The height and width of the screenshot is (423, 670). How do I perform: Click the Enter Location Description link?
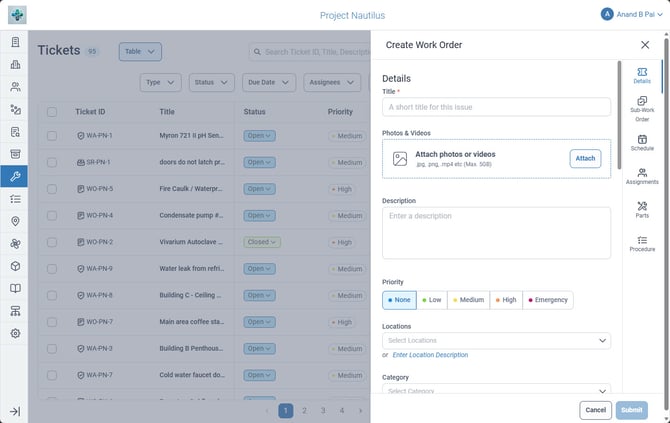[x=430, y=355]
